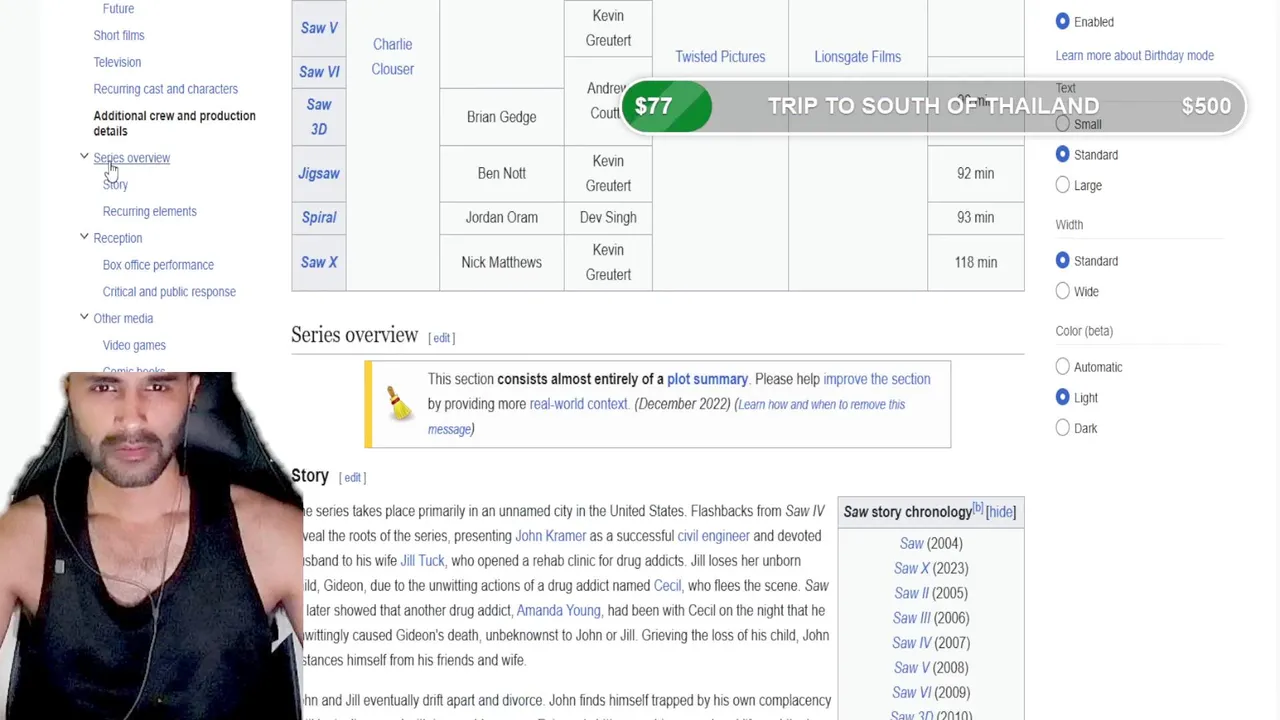1280x720 pixels.
Task: Open civil engineer link
Action: (x=713, y=536)
